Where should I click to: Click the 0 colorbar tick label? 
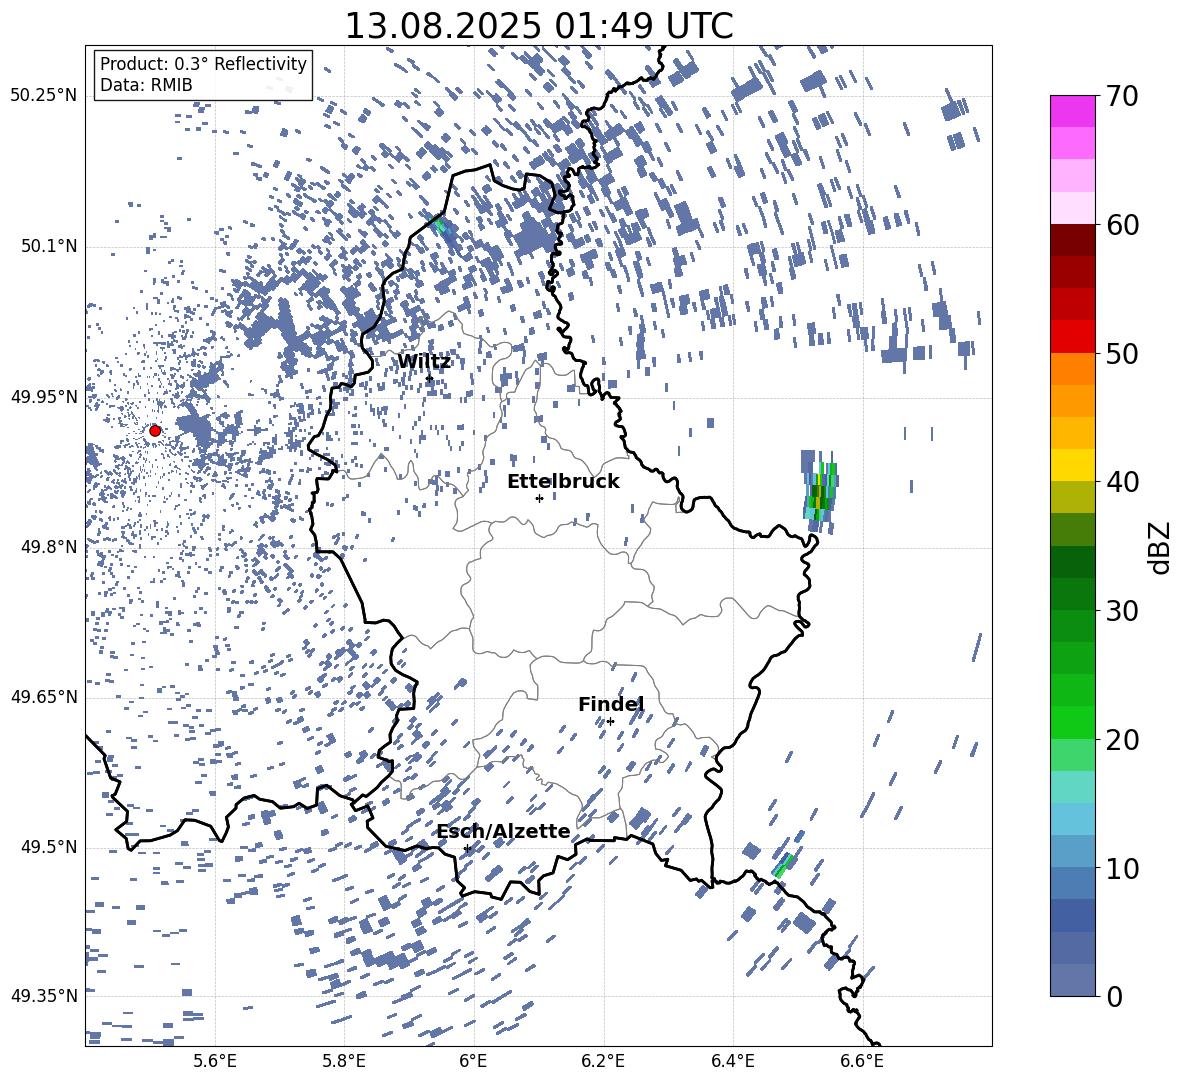[1114, 996]
